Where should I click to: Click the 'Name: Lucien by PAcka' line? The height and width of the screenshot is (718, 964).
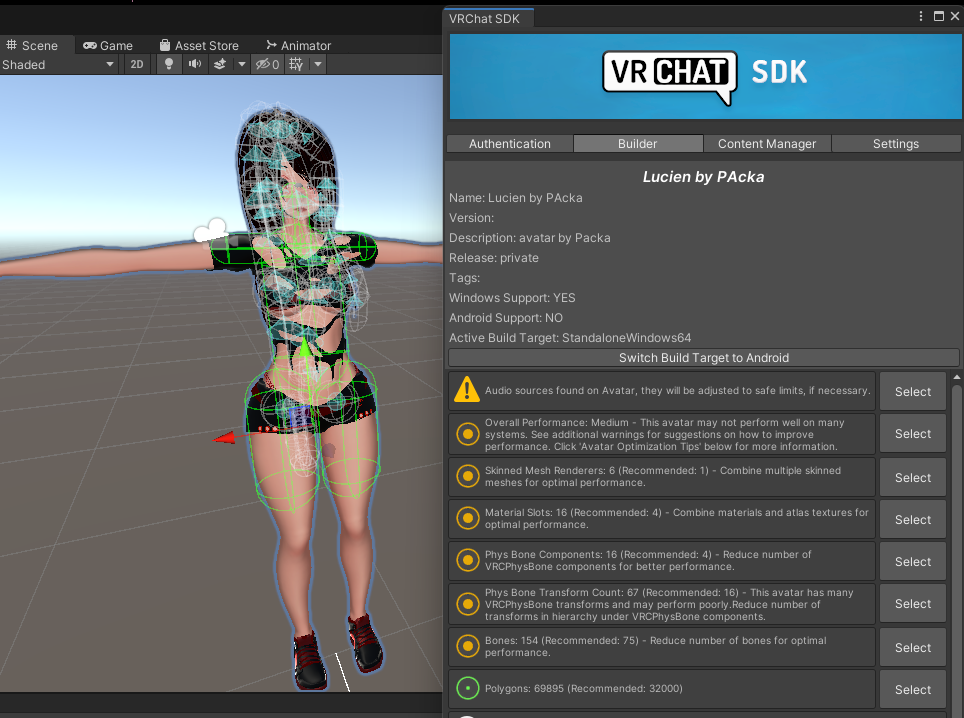pyautogui.click(x=516, y=198)
